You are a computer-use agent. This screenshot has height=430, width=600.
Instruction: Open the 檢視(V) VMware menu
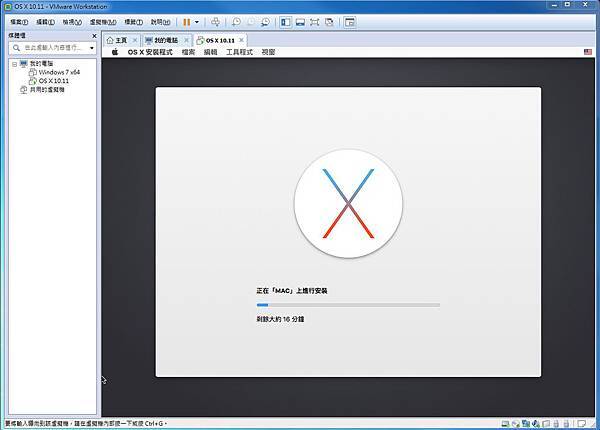pos(72,22)
